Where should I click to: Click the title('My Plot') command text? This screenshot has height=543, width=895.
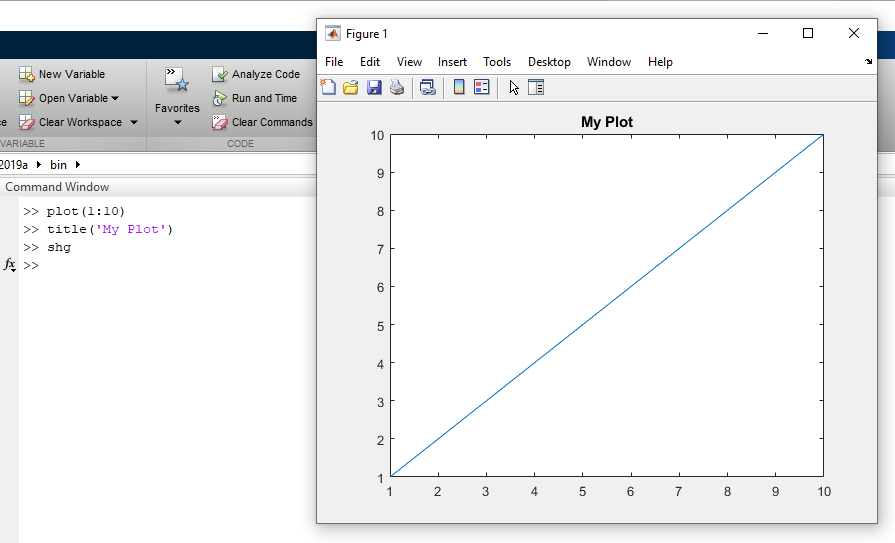110,229
